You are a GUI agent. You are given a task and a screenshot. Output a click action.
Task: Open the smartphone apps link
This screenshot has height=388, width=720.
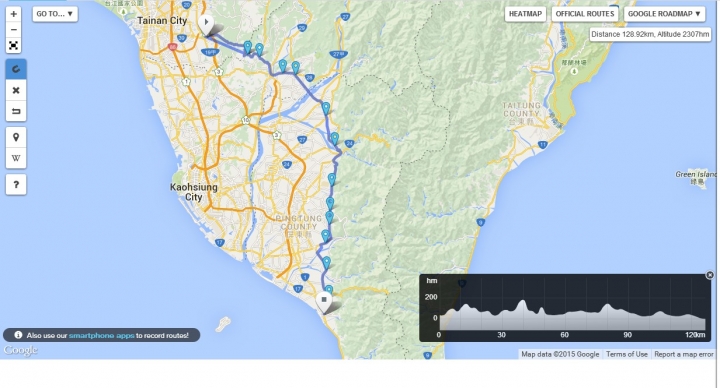pos(101,335)
